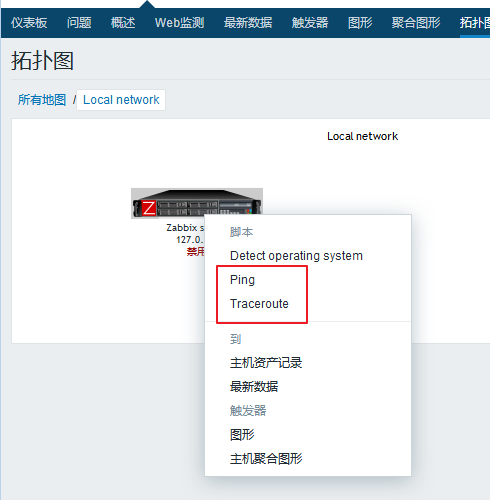Screen dimensions: 490x500
Task: Click the Local network breadcrumb link
Action: (121, 100)
